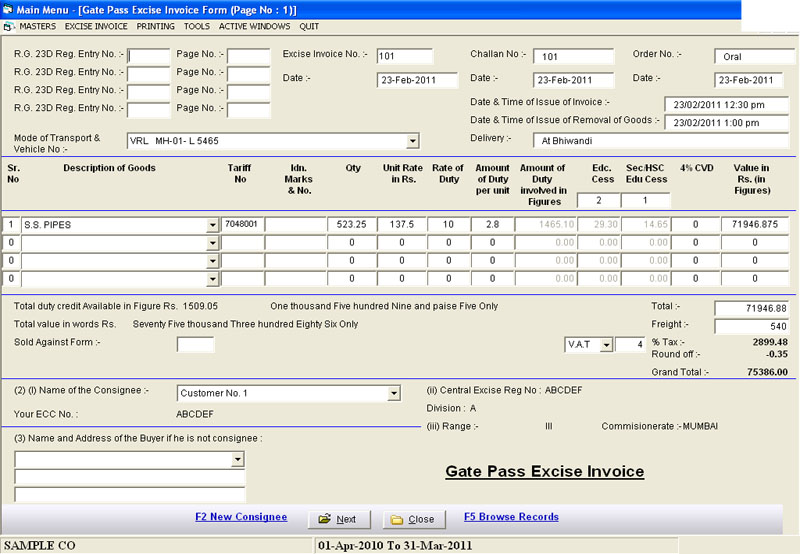Open the PRINTING menu
Viewport: 800px width, 554px height.
156,26
